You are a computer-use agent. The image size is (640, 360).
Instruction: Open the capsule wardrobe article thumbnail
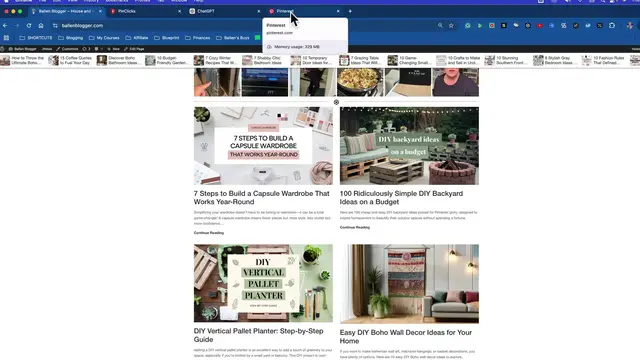263,146
